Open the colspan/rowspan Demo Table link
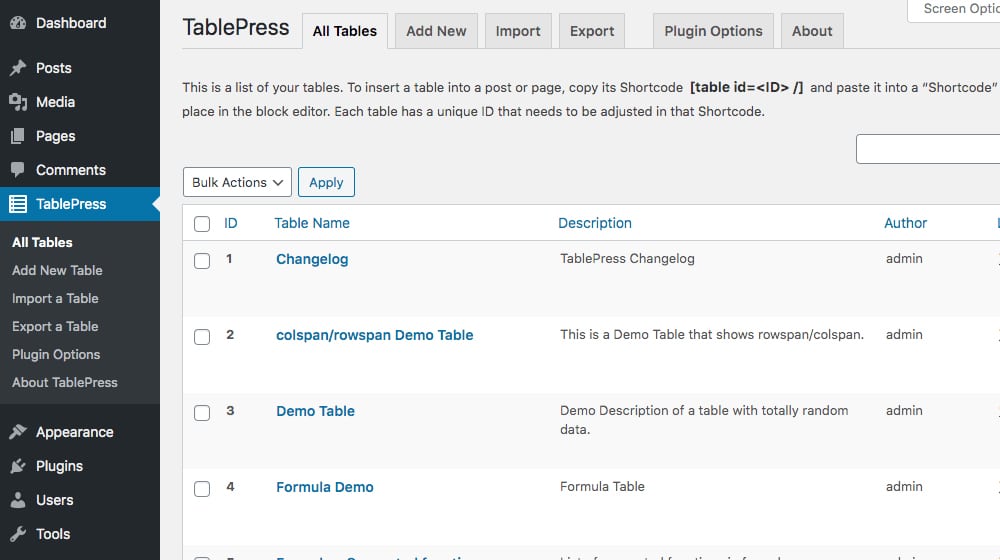This screenshot has width=1000, height=560. click(x=374, y=335)
